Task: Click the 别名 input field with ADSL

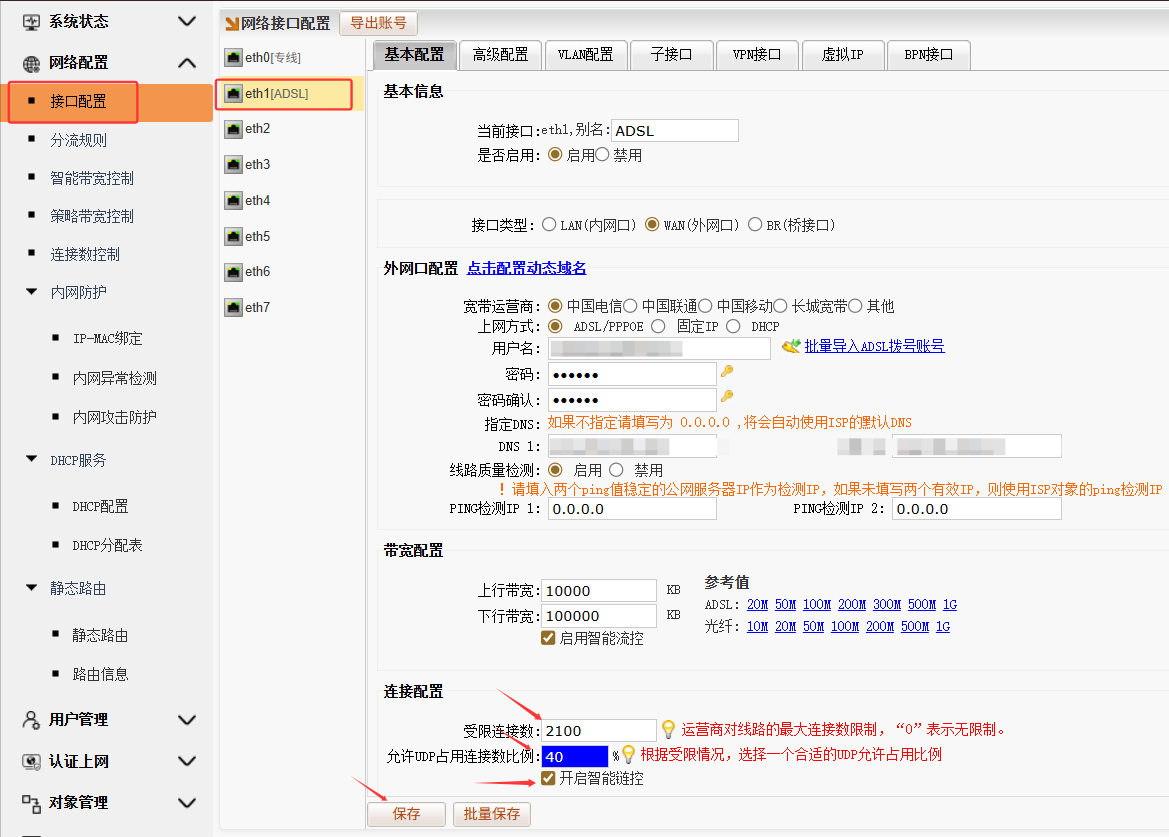Action: [x=675, y=130]
